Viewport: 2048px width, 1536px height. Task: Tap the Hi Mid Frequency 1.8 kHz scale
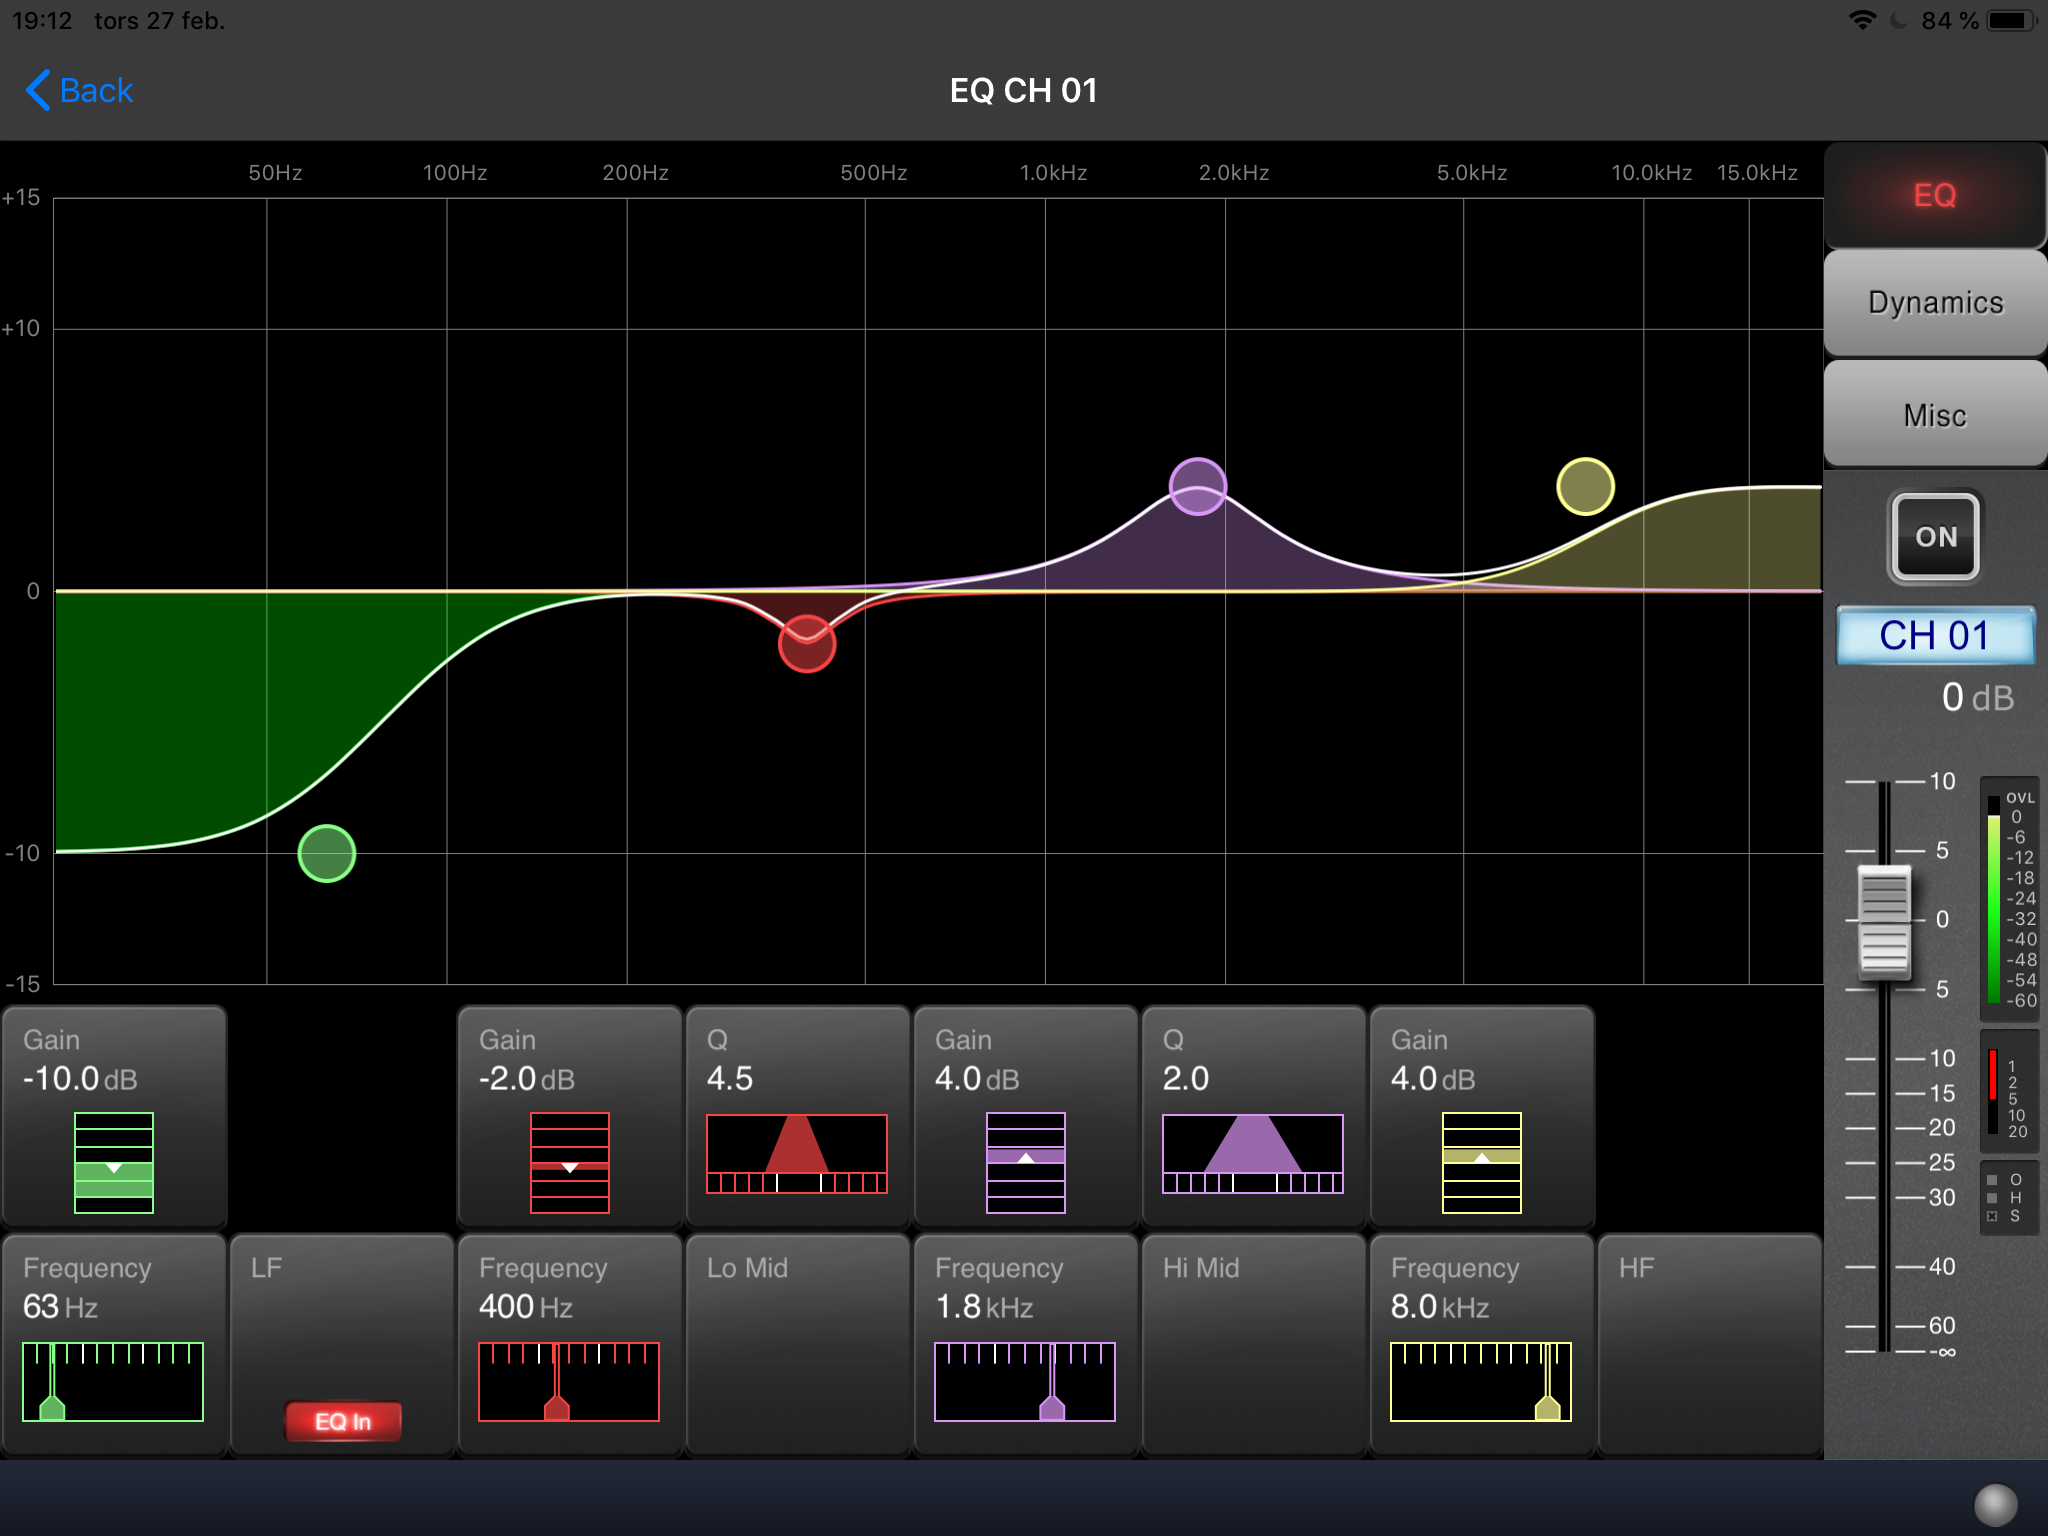[x=1025, y=1381]
